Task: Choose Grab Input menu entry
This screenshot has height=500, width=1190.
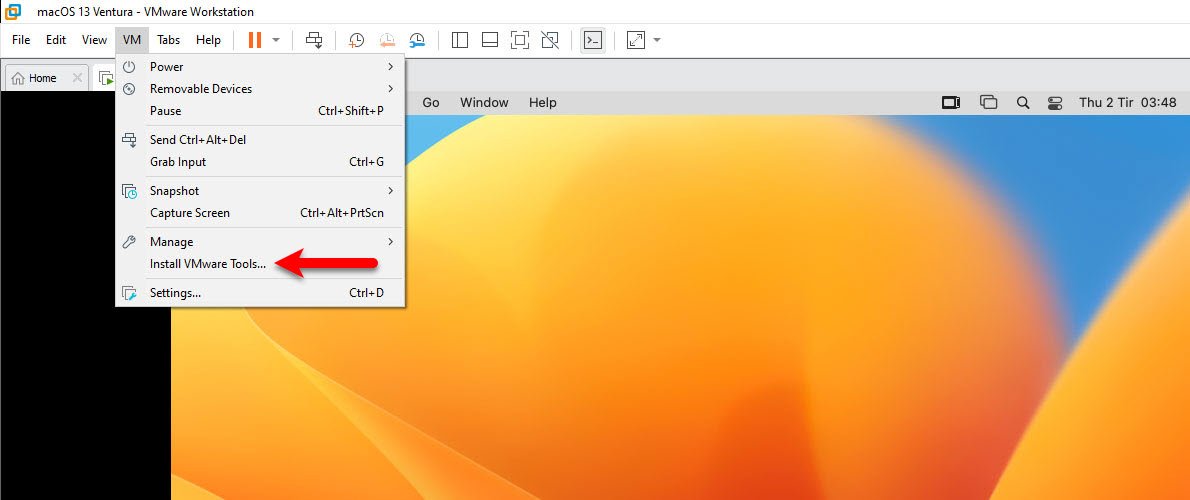Action: (260, 162)
